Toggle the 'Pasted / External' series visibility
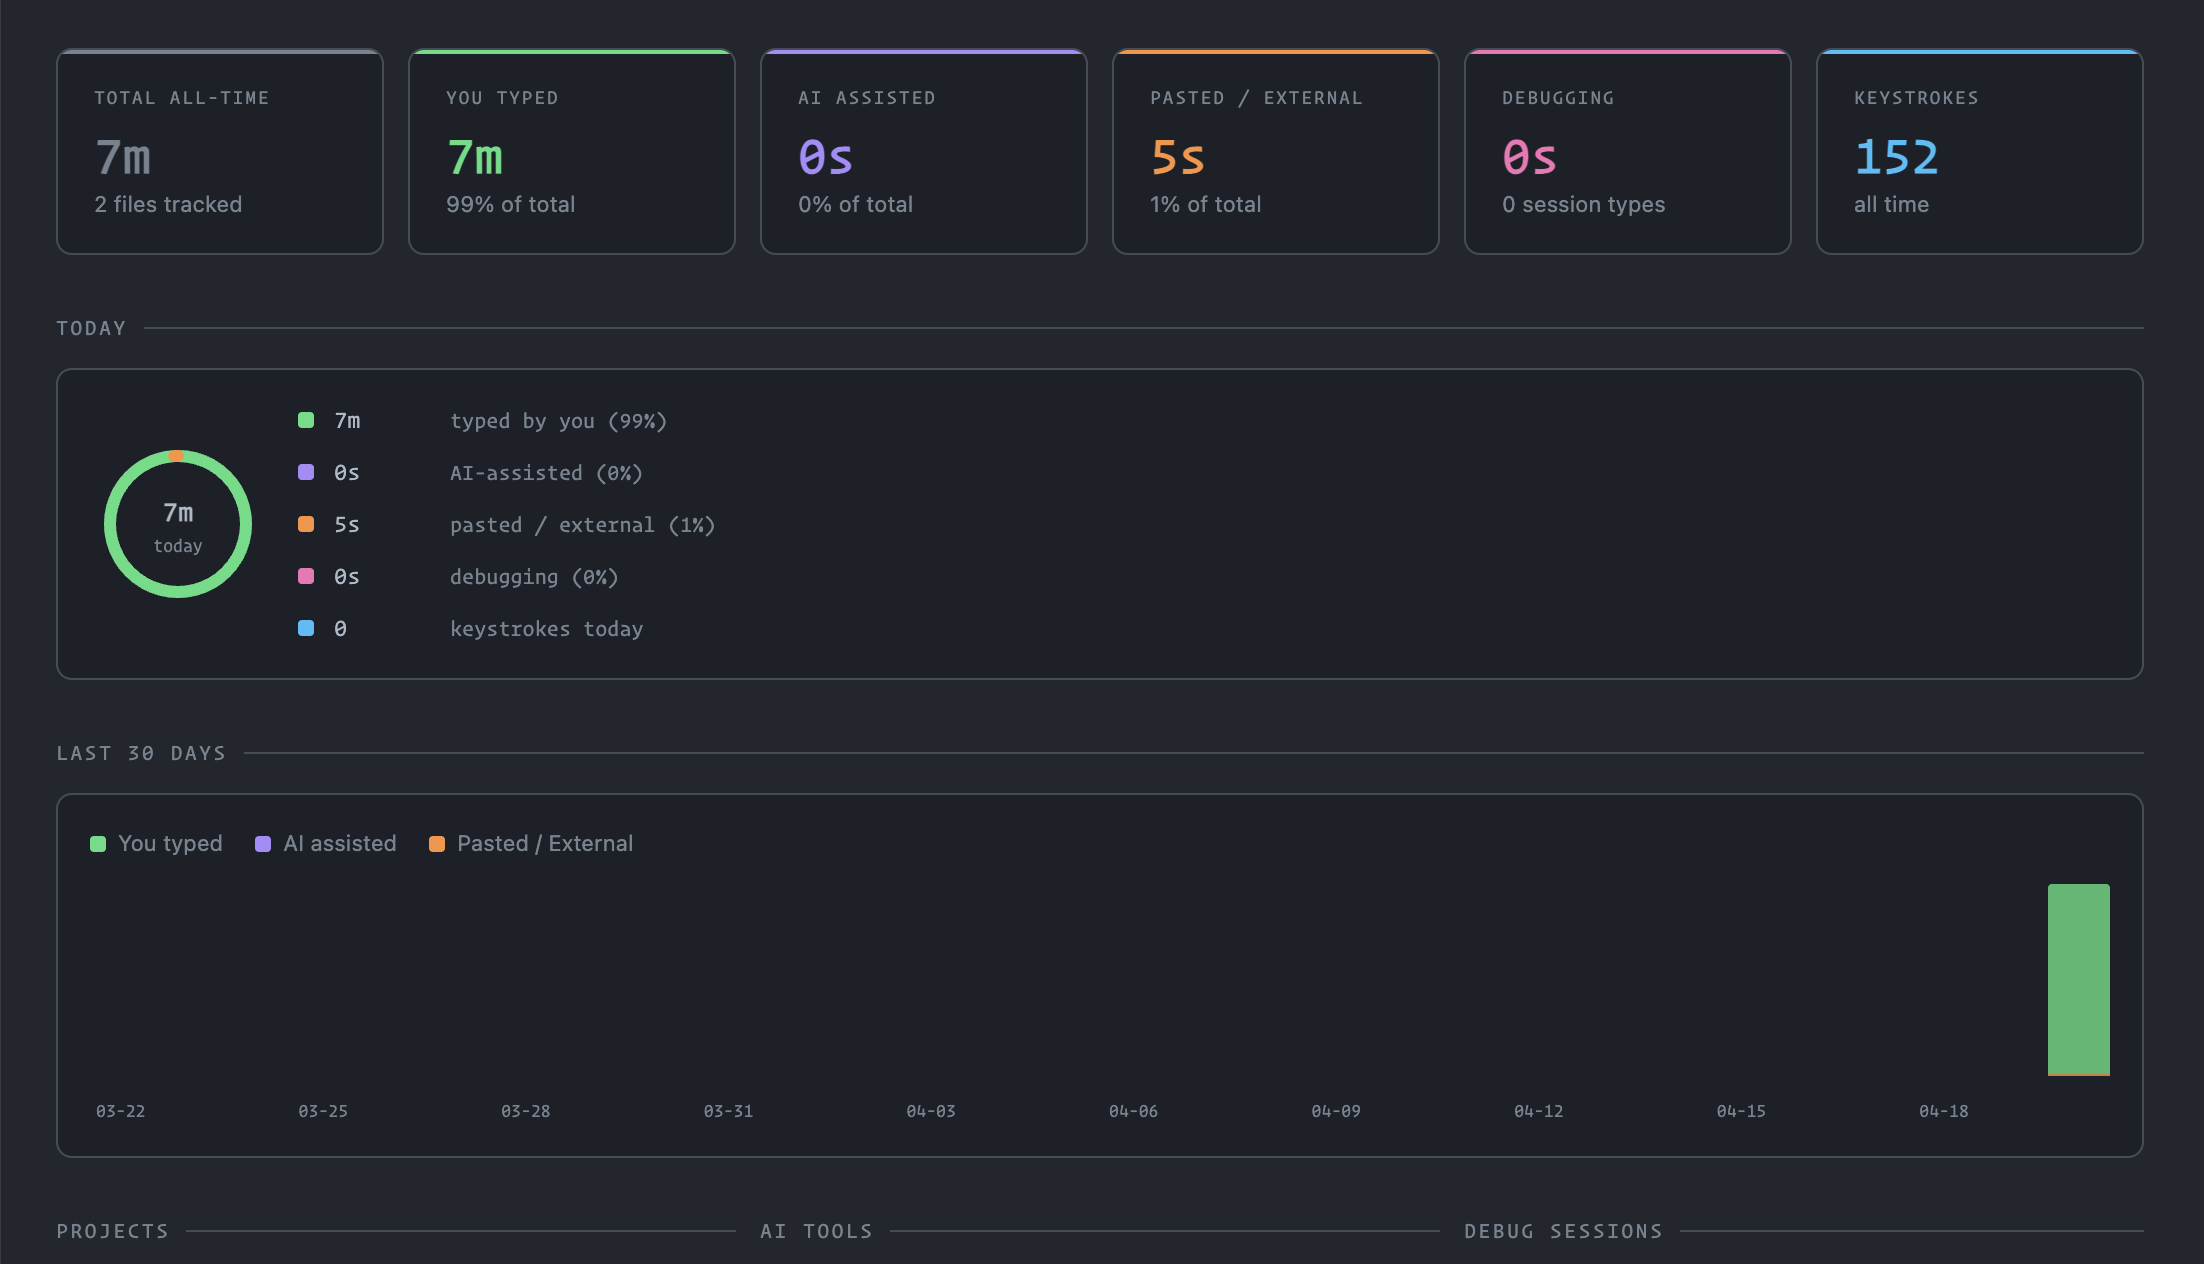 point(544,843)
